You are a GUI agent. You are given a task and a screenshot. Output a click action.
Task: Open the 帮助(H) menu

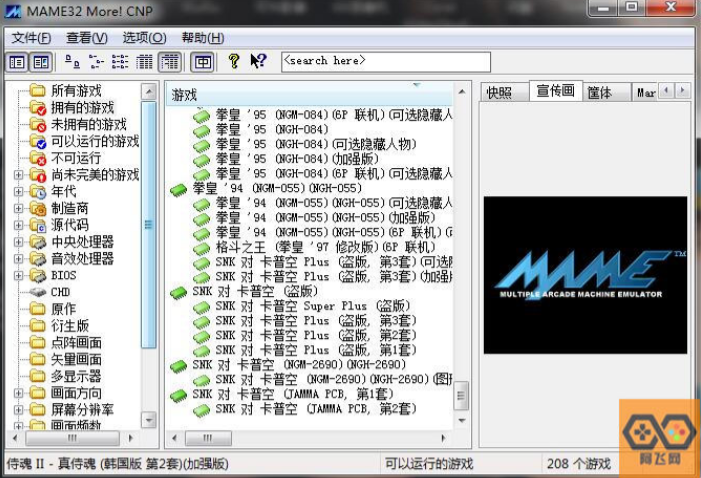click(203, 38)
